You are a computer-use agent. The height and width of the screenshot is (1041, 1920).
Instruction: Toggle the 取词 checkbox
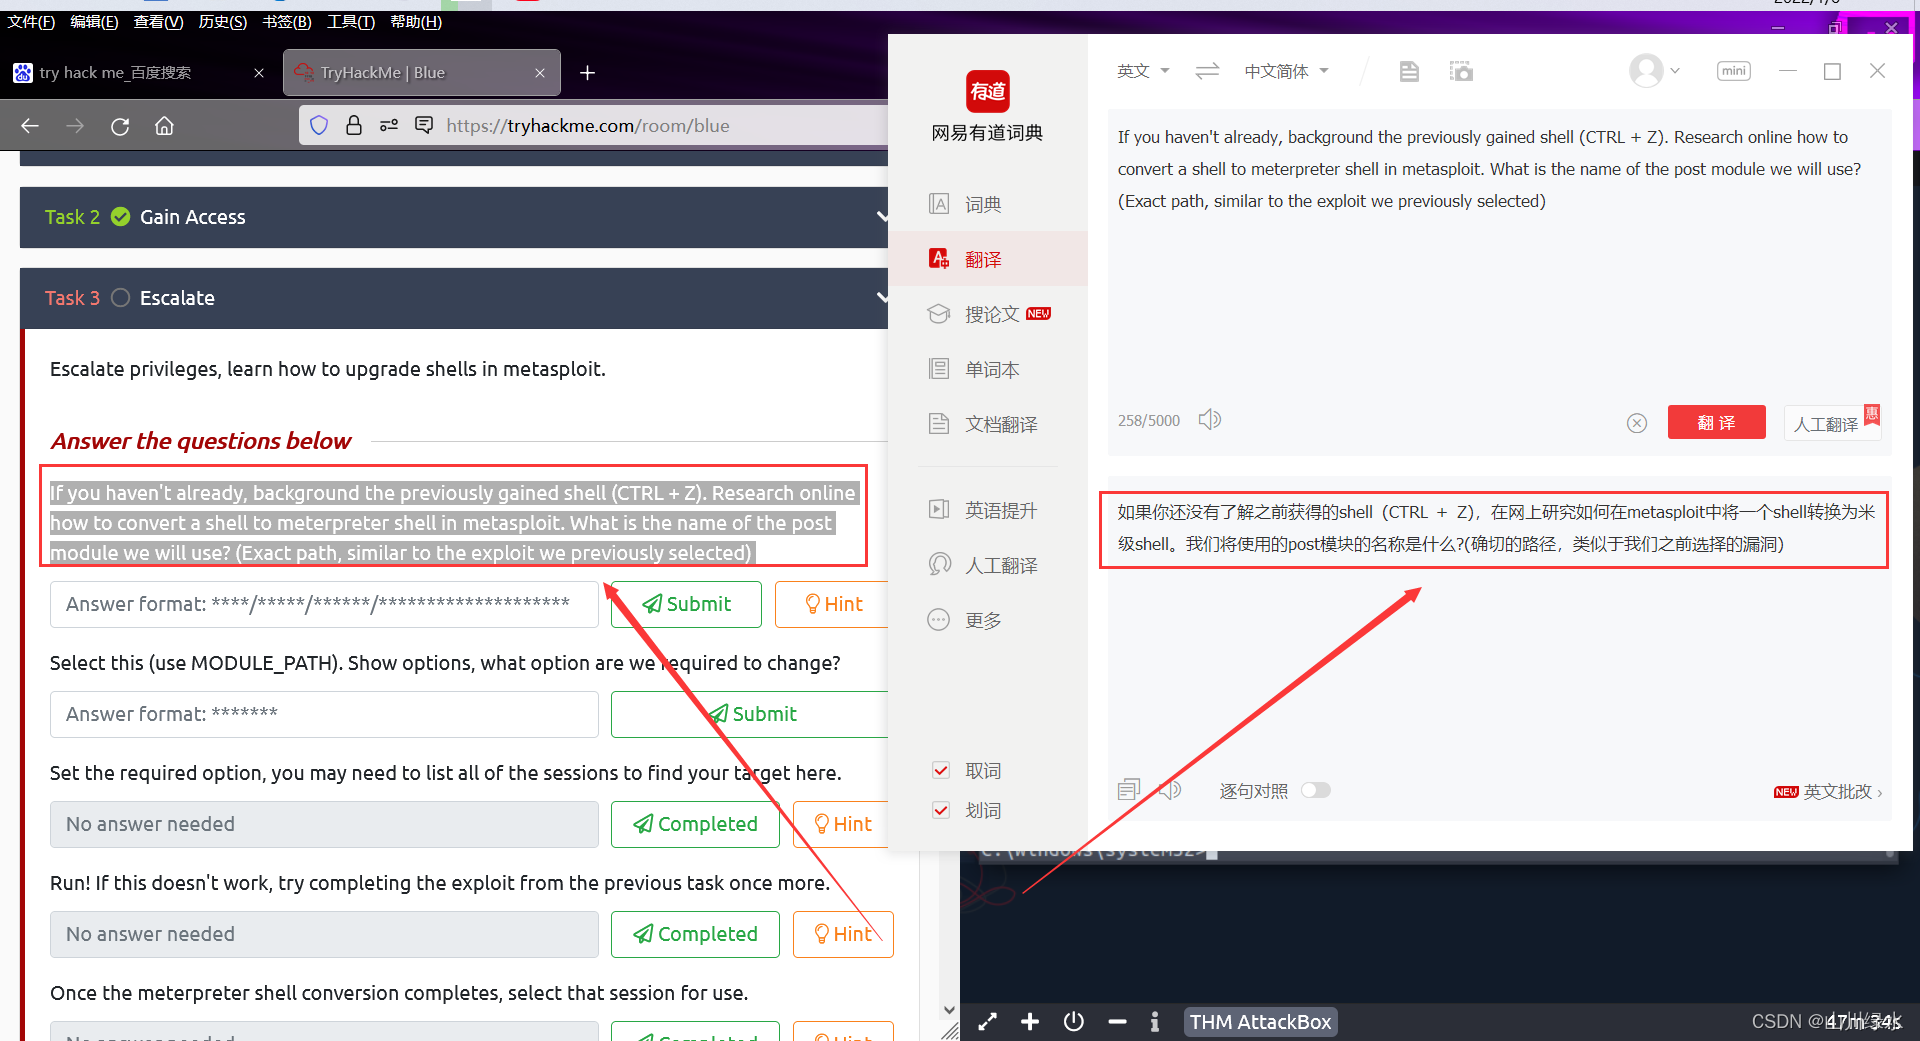coord(940,770)
